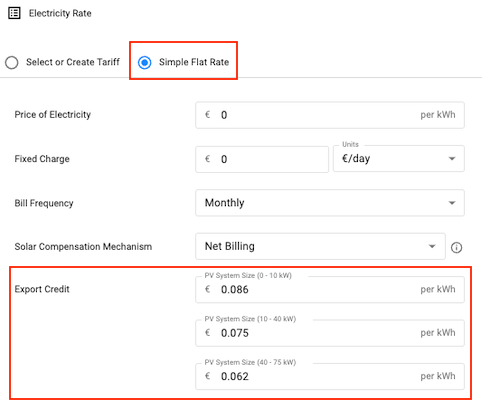This screenshot has width=482, height=405.
Task: Select the Select or Create Tariff radio button
Action: [x=12, y=62]
